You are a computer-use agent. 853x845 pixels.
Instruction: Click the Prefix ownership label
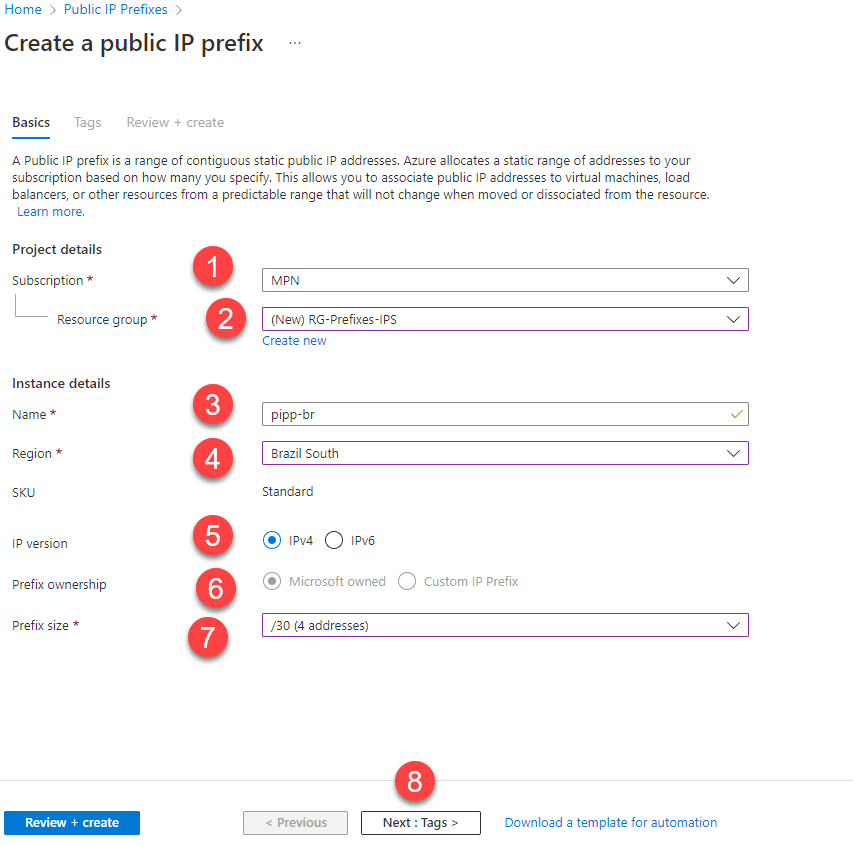click(x=59, y=585)
